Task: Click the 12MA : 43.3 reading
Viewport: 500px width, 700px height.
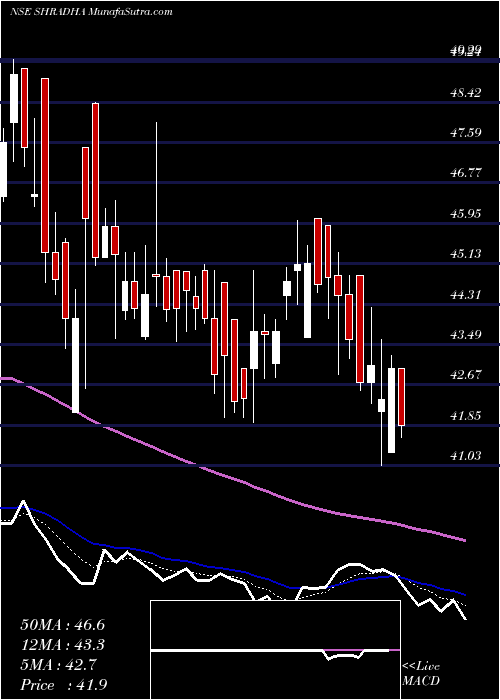Action: tap(63, 645)
